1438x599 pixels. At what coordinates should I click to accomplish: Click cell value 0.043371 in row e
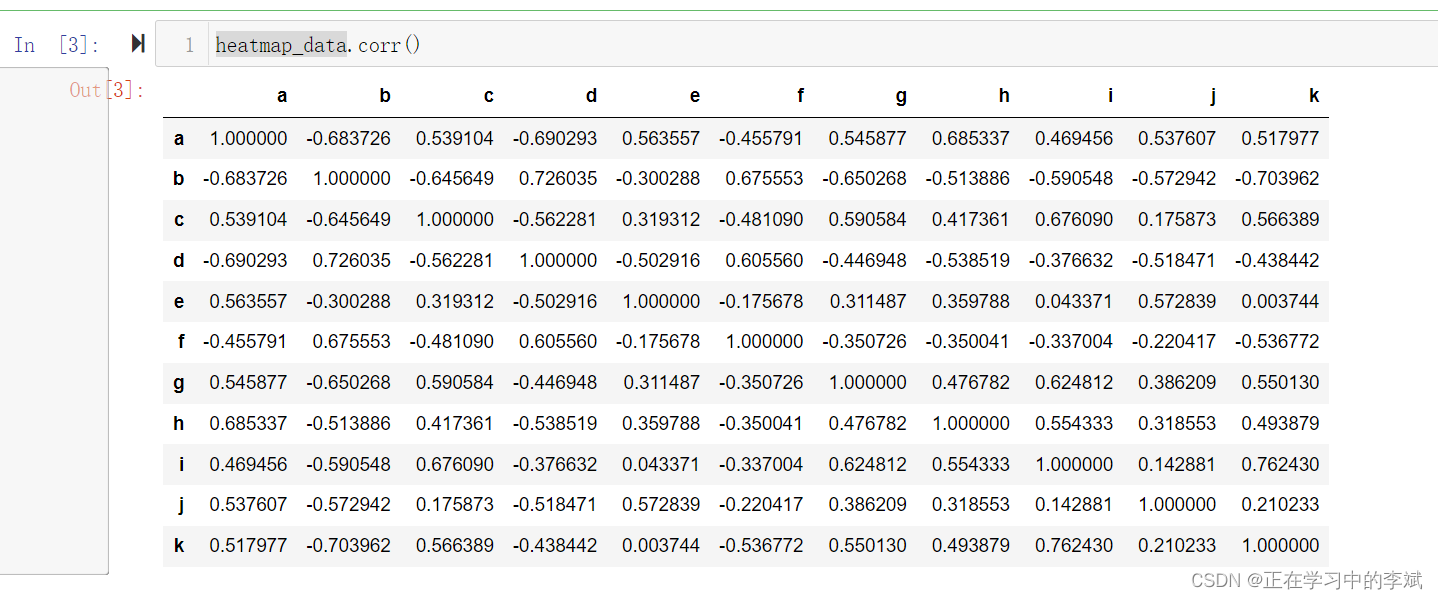[x=1074, y=301]
